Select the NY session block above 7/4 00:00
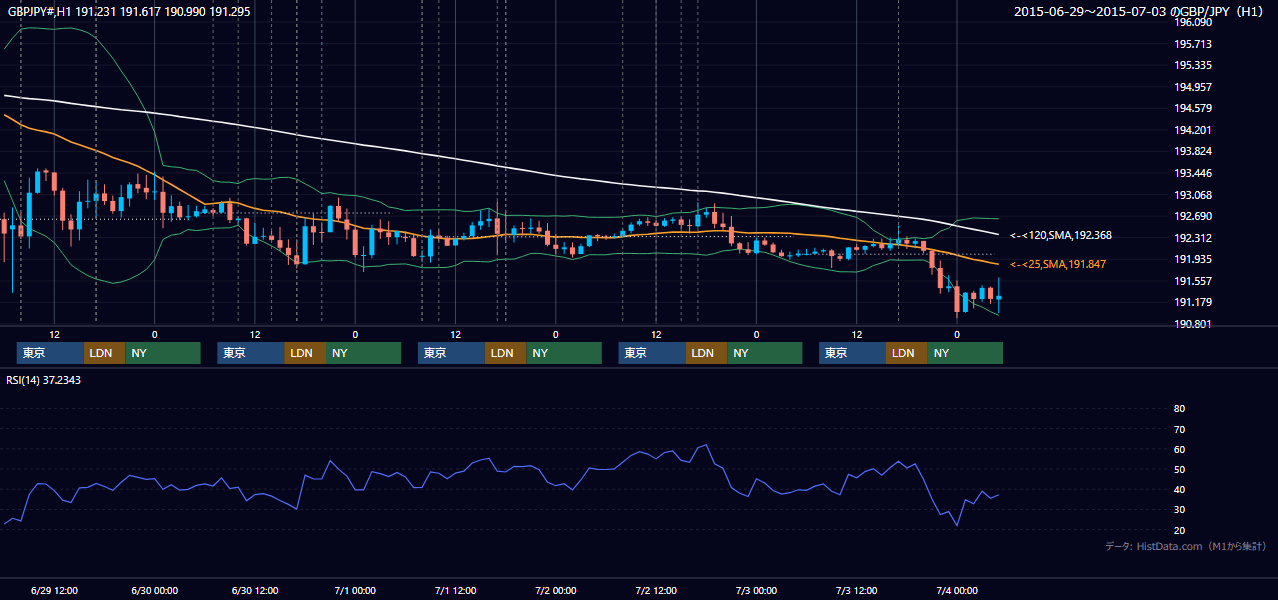This screenshot has height=600, width=1278. [x=965, y=353]
